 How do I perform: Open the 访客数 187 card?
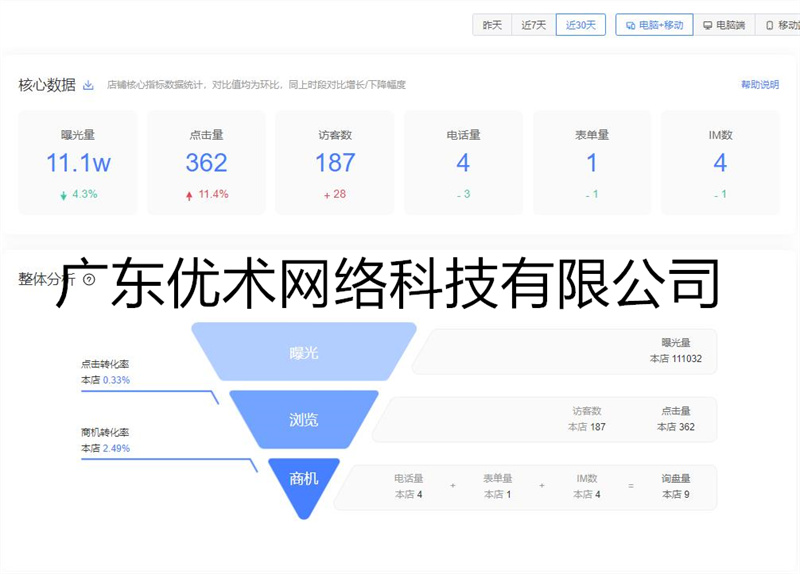[335, 162]
